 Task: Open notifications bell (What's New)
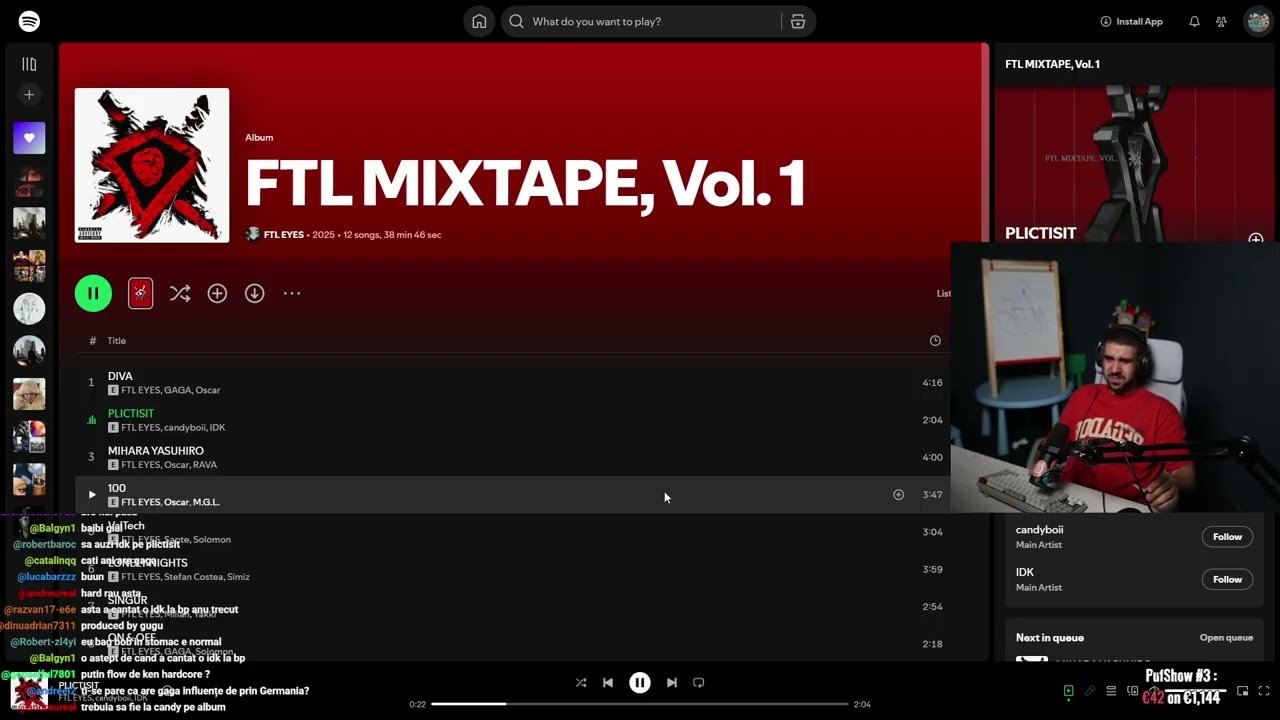(x=1194, y=21)
